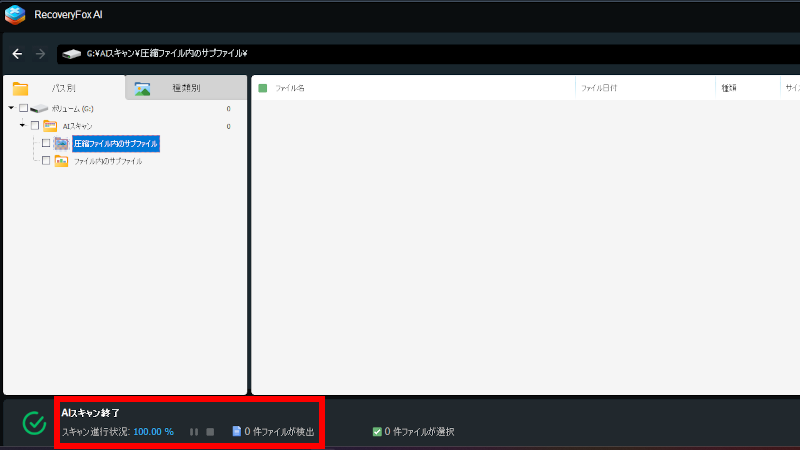Click the AIスキャン終了 status text
800x450 pixels.
(90, 413)
